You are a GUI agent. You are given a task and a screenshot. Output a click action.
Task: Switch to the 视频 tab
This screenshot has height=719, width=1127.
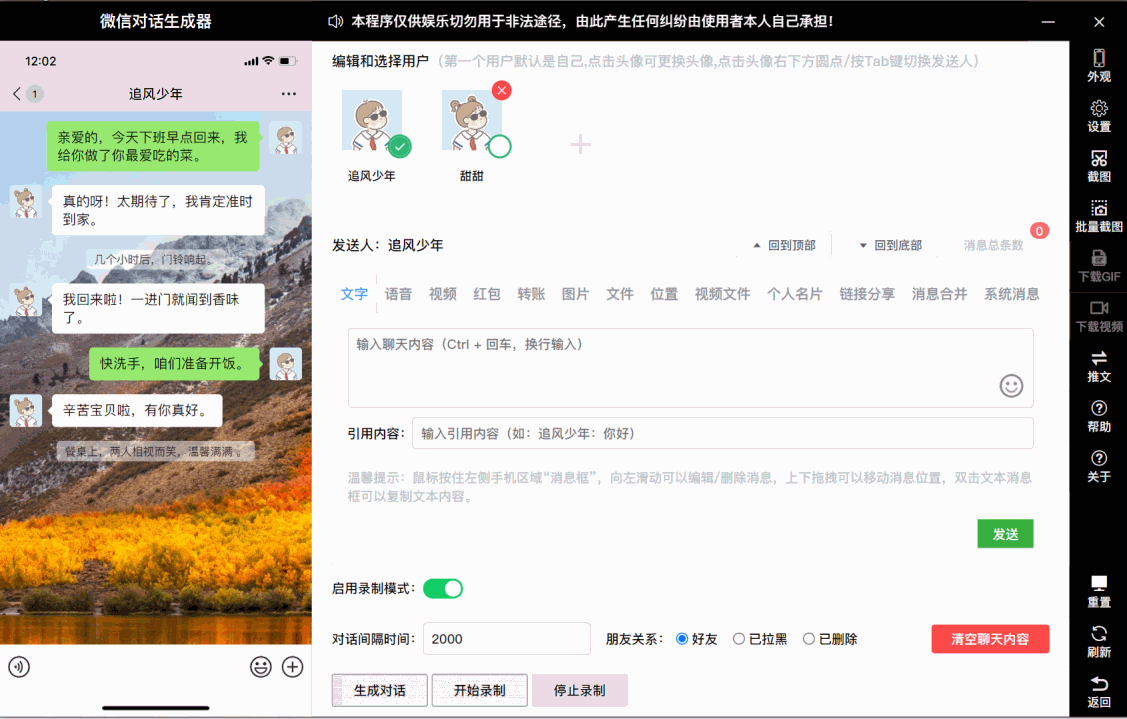coord(443,294)
